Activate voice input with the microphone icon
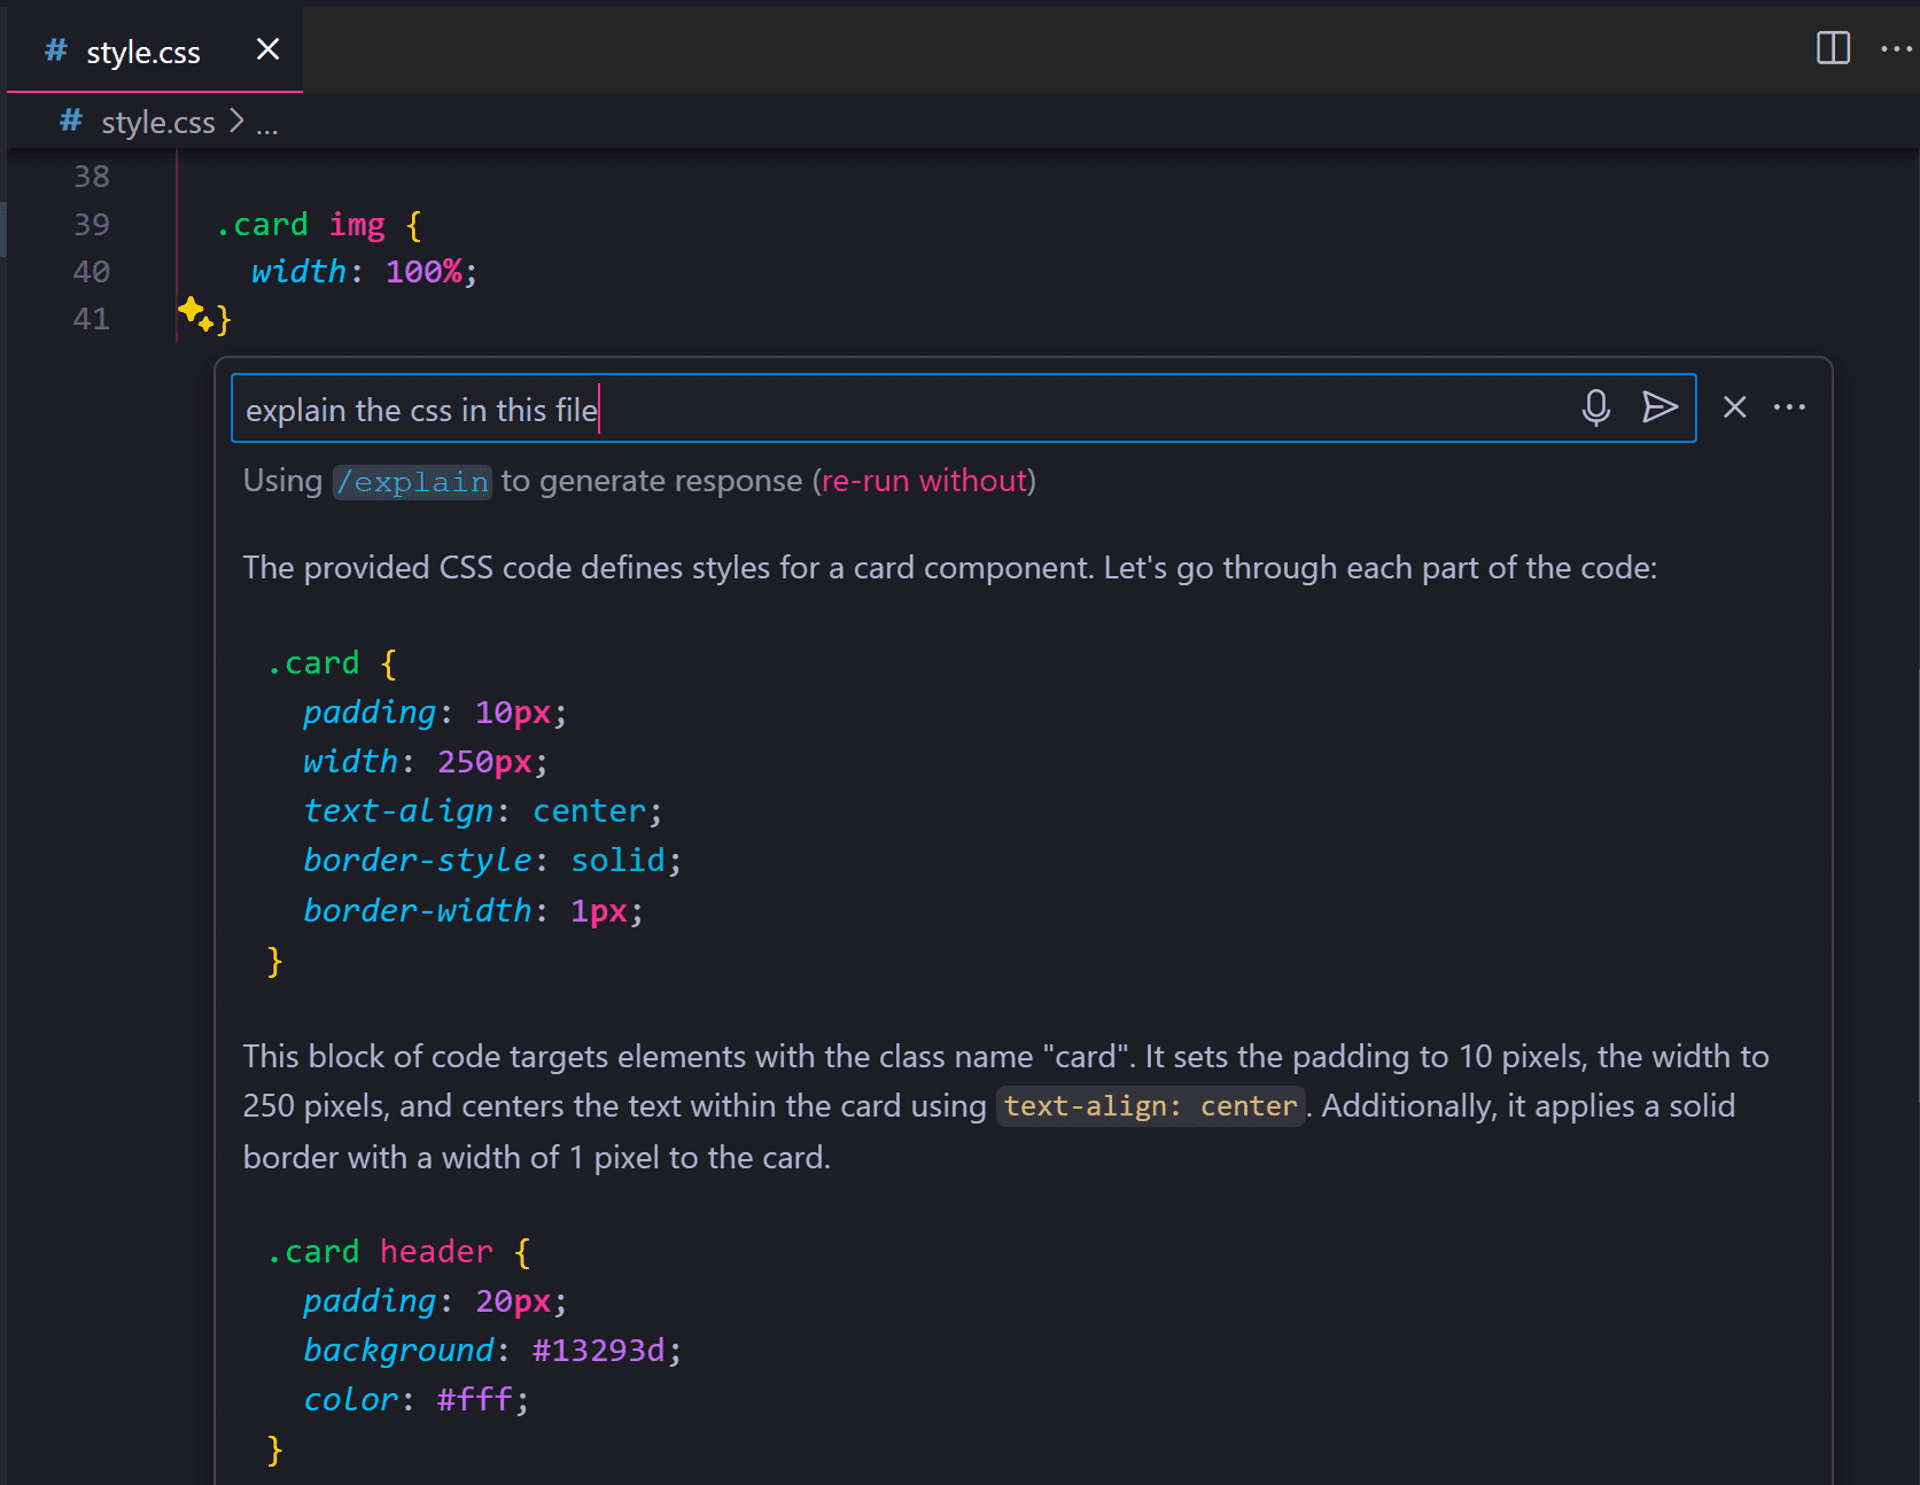Screen dimensions: 1920x1485 tap(1595, 407)
